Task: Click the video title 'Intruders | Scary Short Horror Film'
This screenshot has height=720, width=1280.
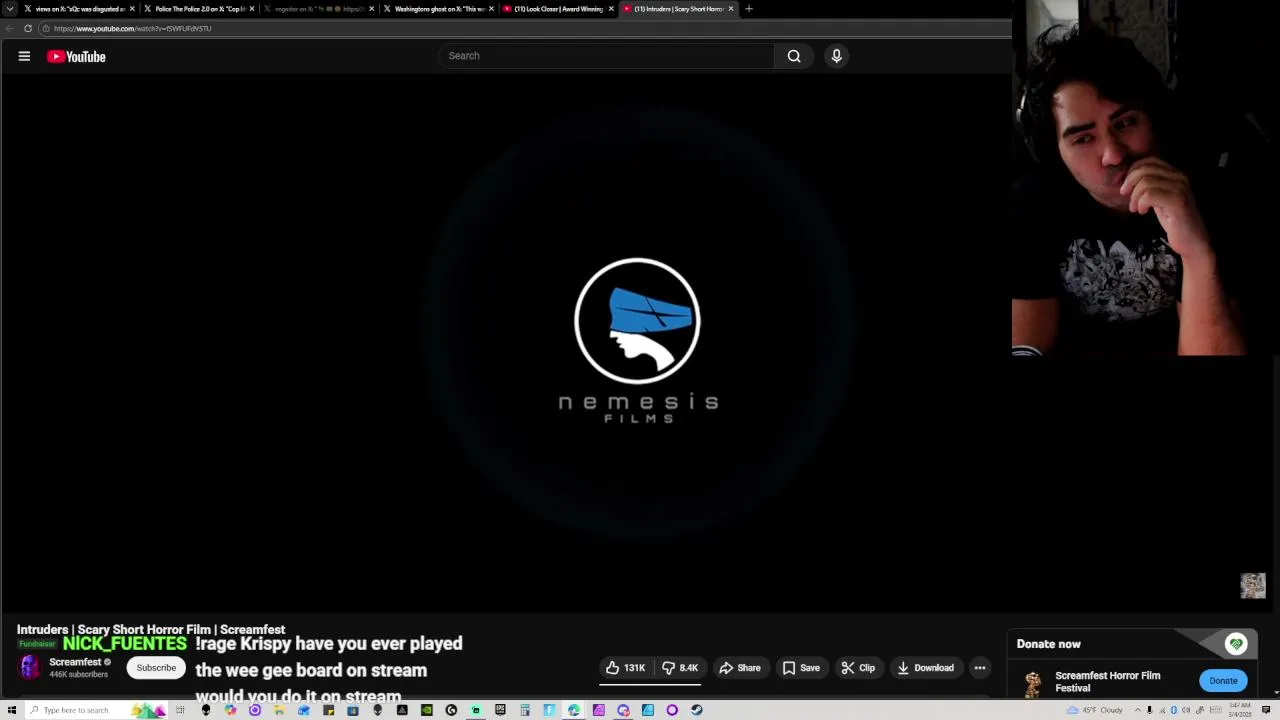Action: [151, 630]
